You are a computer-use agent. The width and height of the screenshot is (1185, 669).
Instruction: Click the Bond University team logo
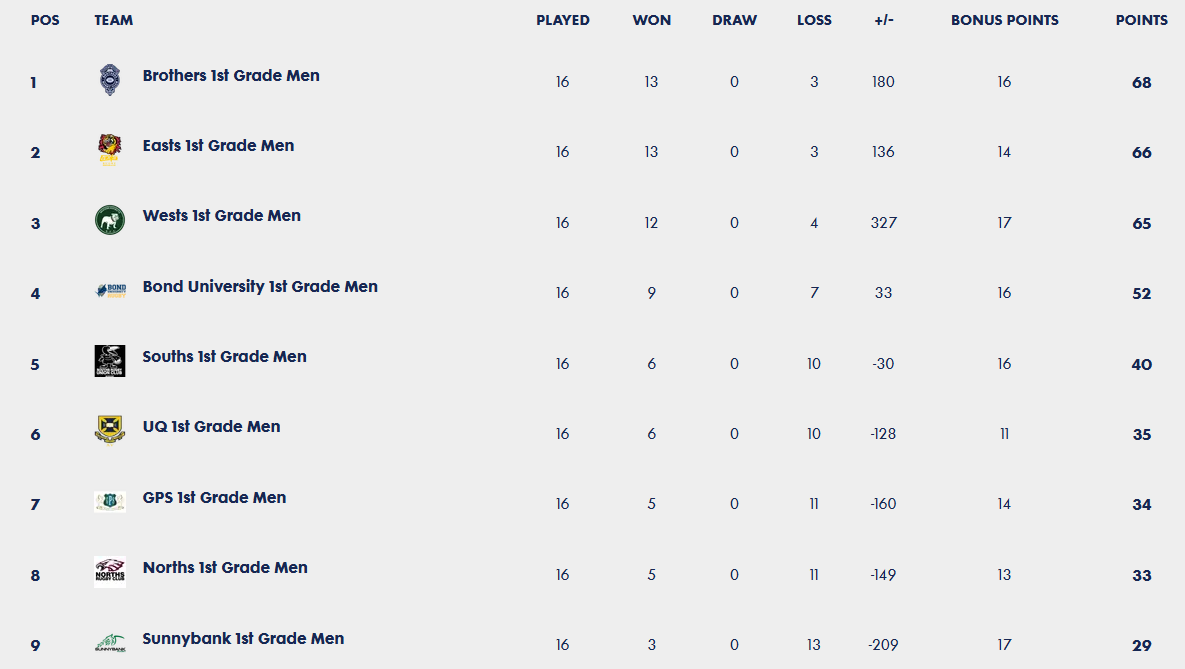click(x=110, y=291)
